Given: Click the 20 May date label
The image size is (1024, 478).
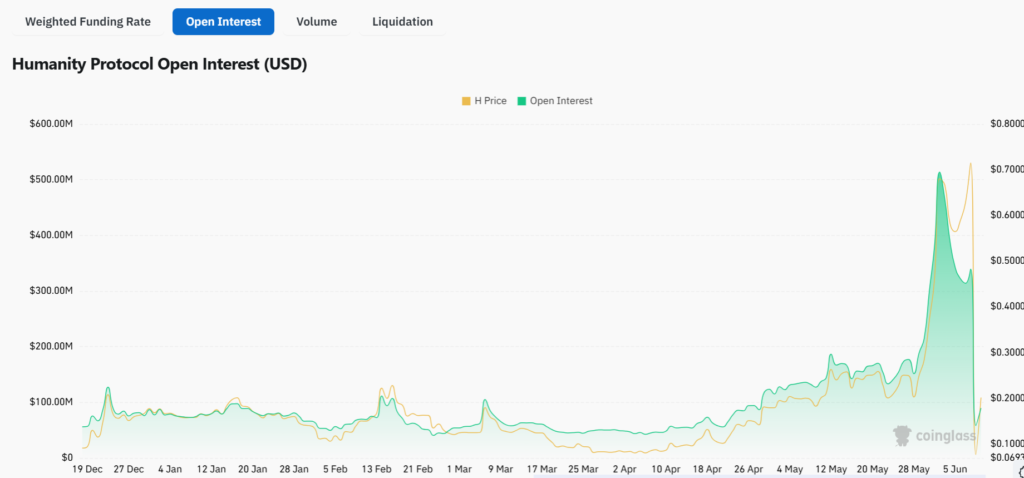Looking at the screenshot, I should coord(872,469).
